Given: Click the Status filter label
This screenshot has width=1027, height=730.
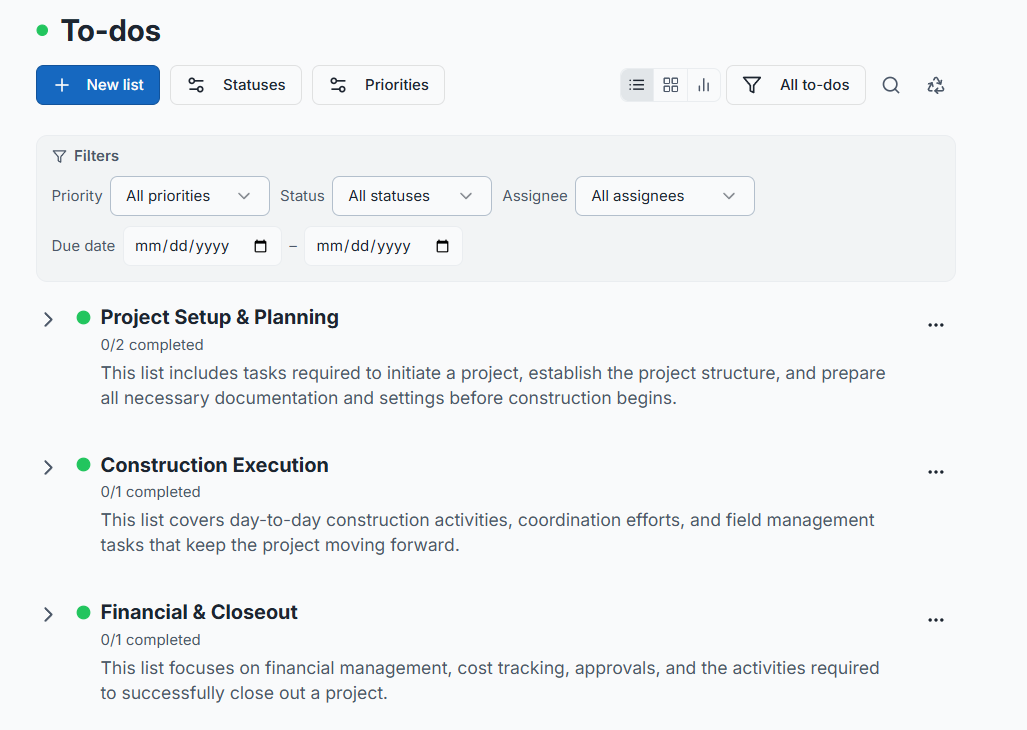Looking at the screenshot, I should [x=302, y=196].
